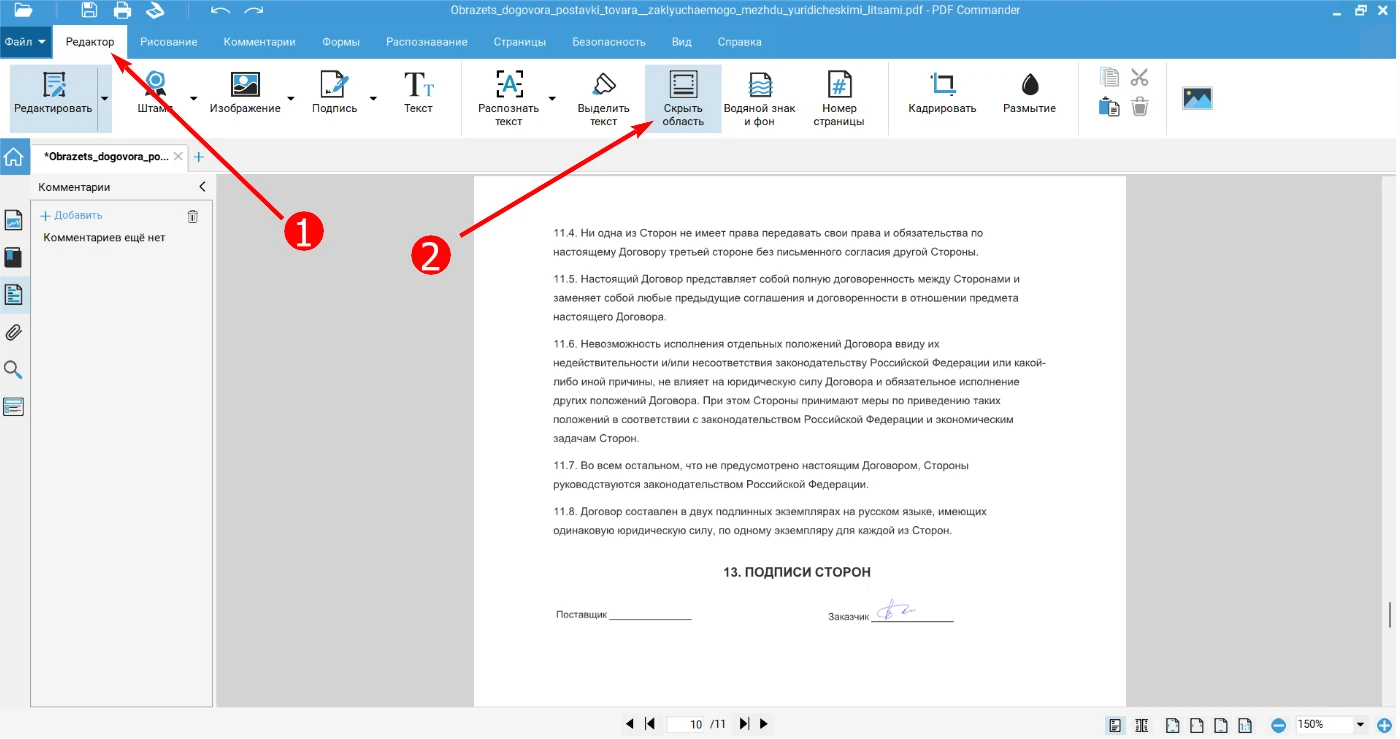The height and width of the screenshot is (739, 1400).
Task: Toggle actual size 1:1 page view
Action: point(1245,725)
